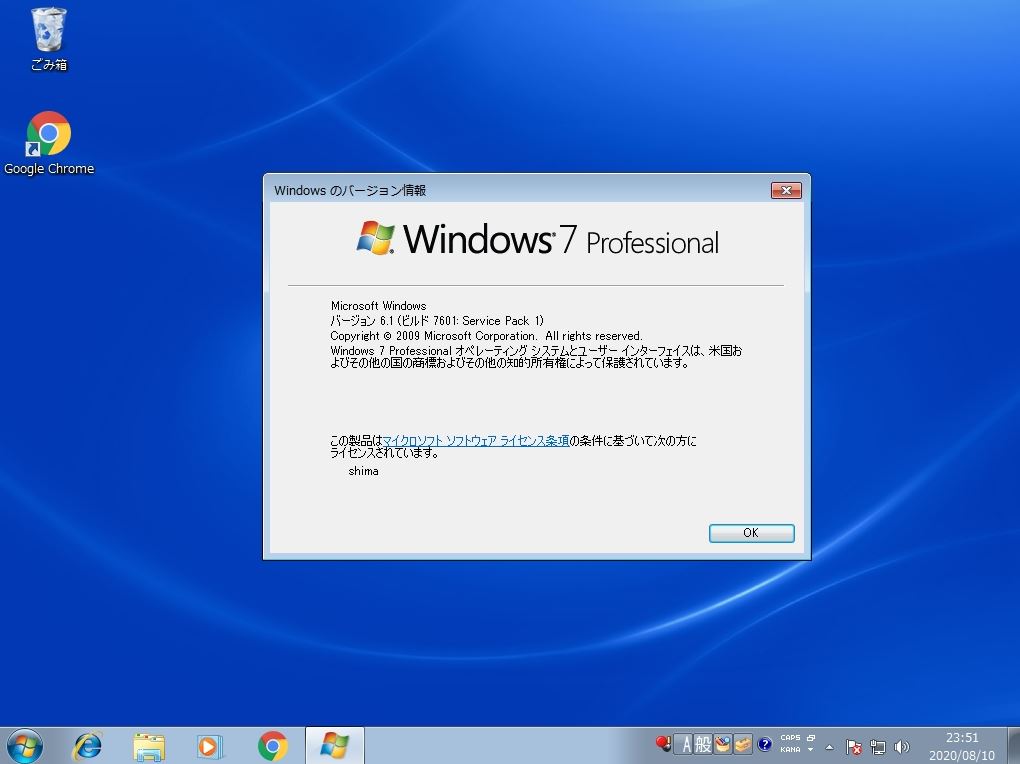Click the IME input mode A button
Viewport: 1020px width, 764px height.
click(685, 744)
